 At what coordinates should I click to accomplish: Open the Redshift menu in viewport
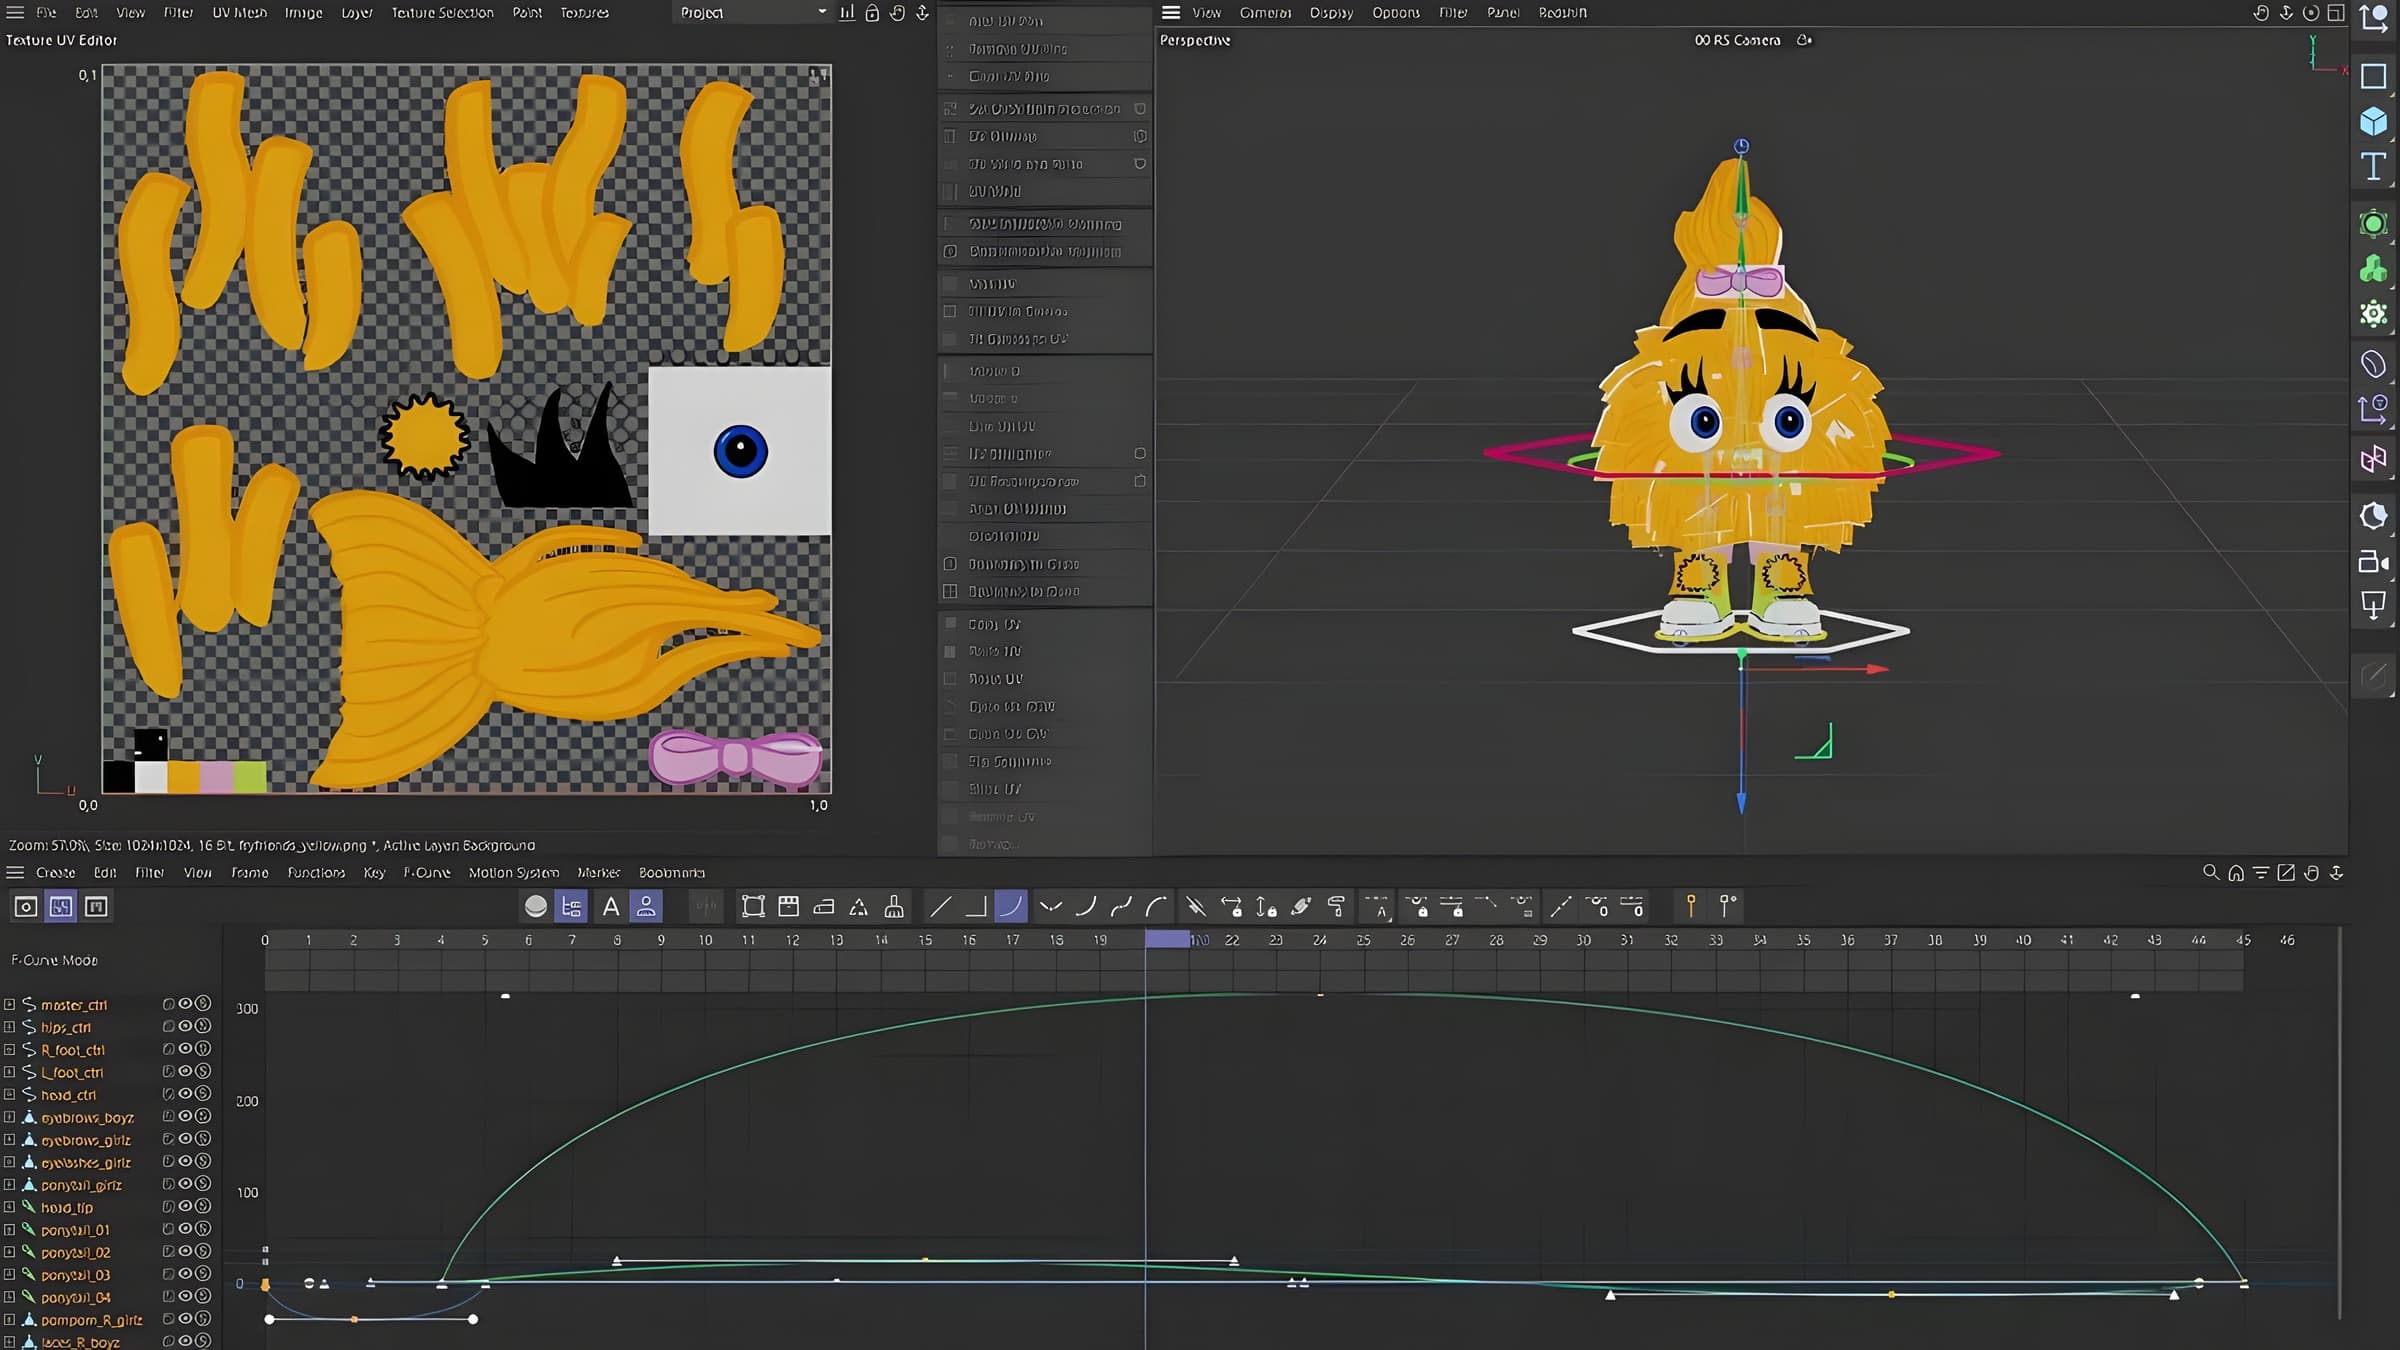pos(1562,13)
